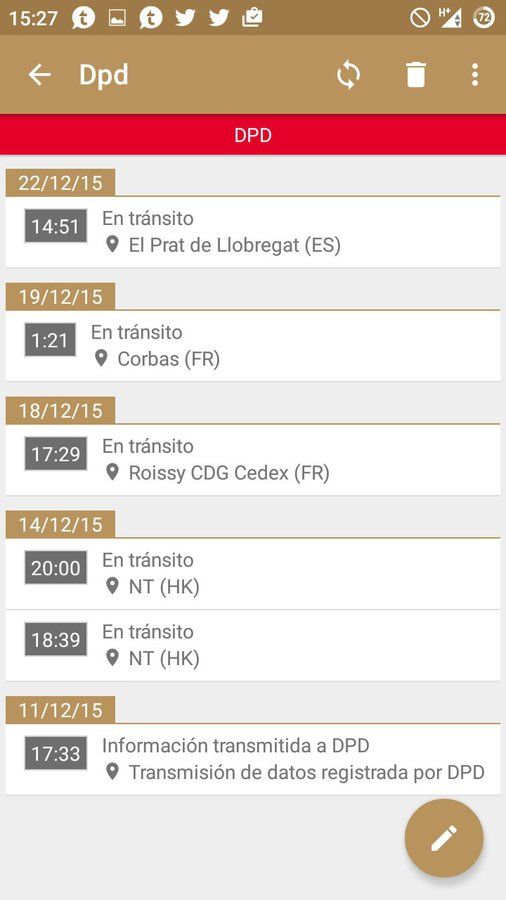Open the three-dot overflow menu
The height and width of the screenshot is (900, 506).
pos(474,75)
